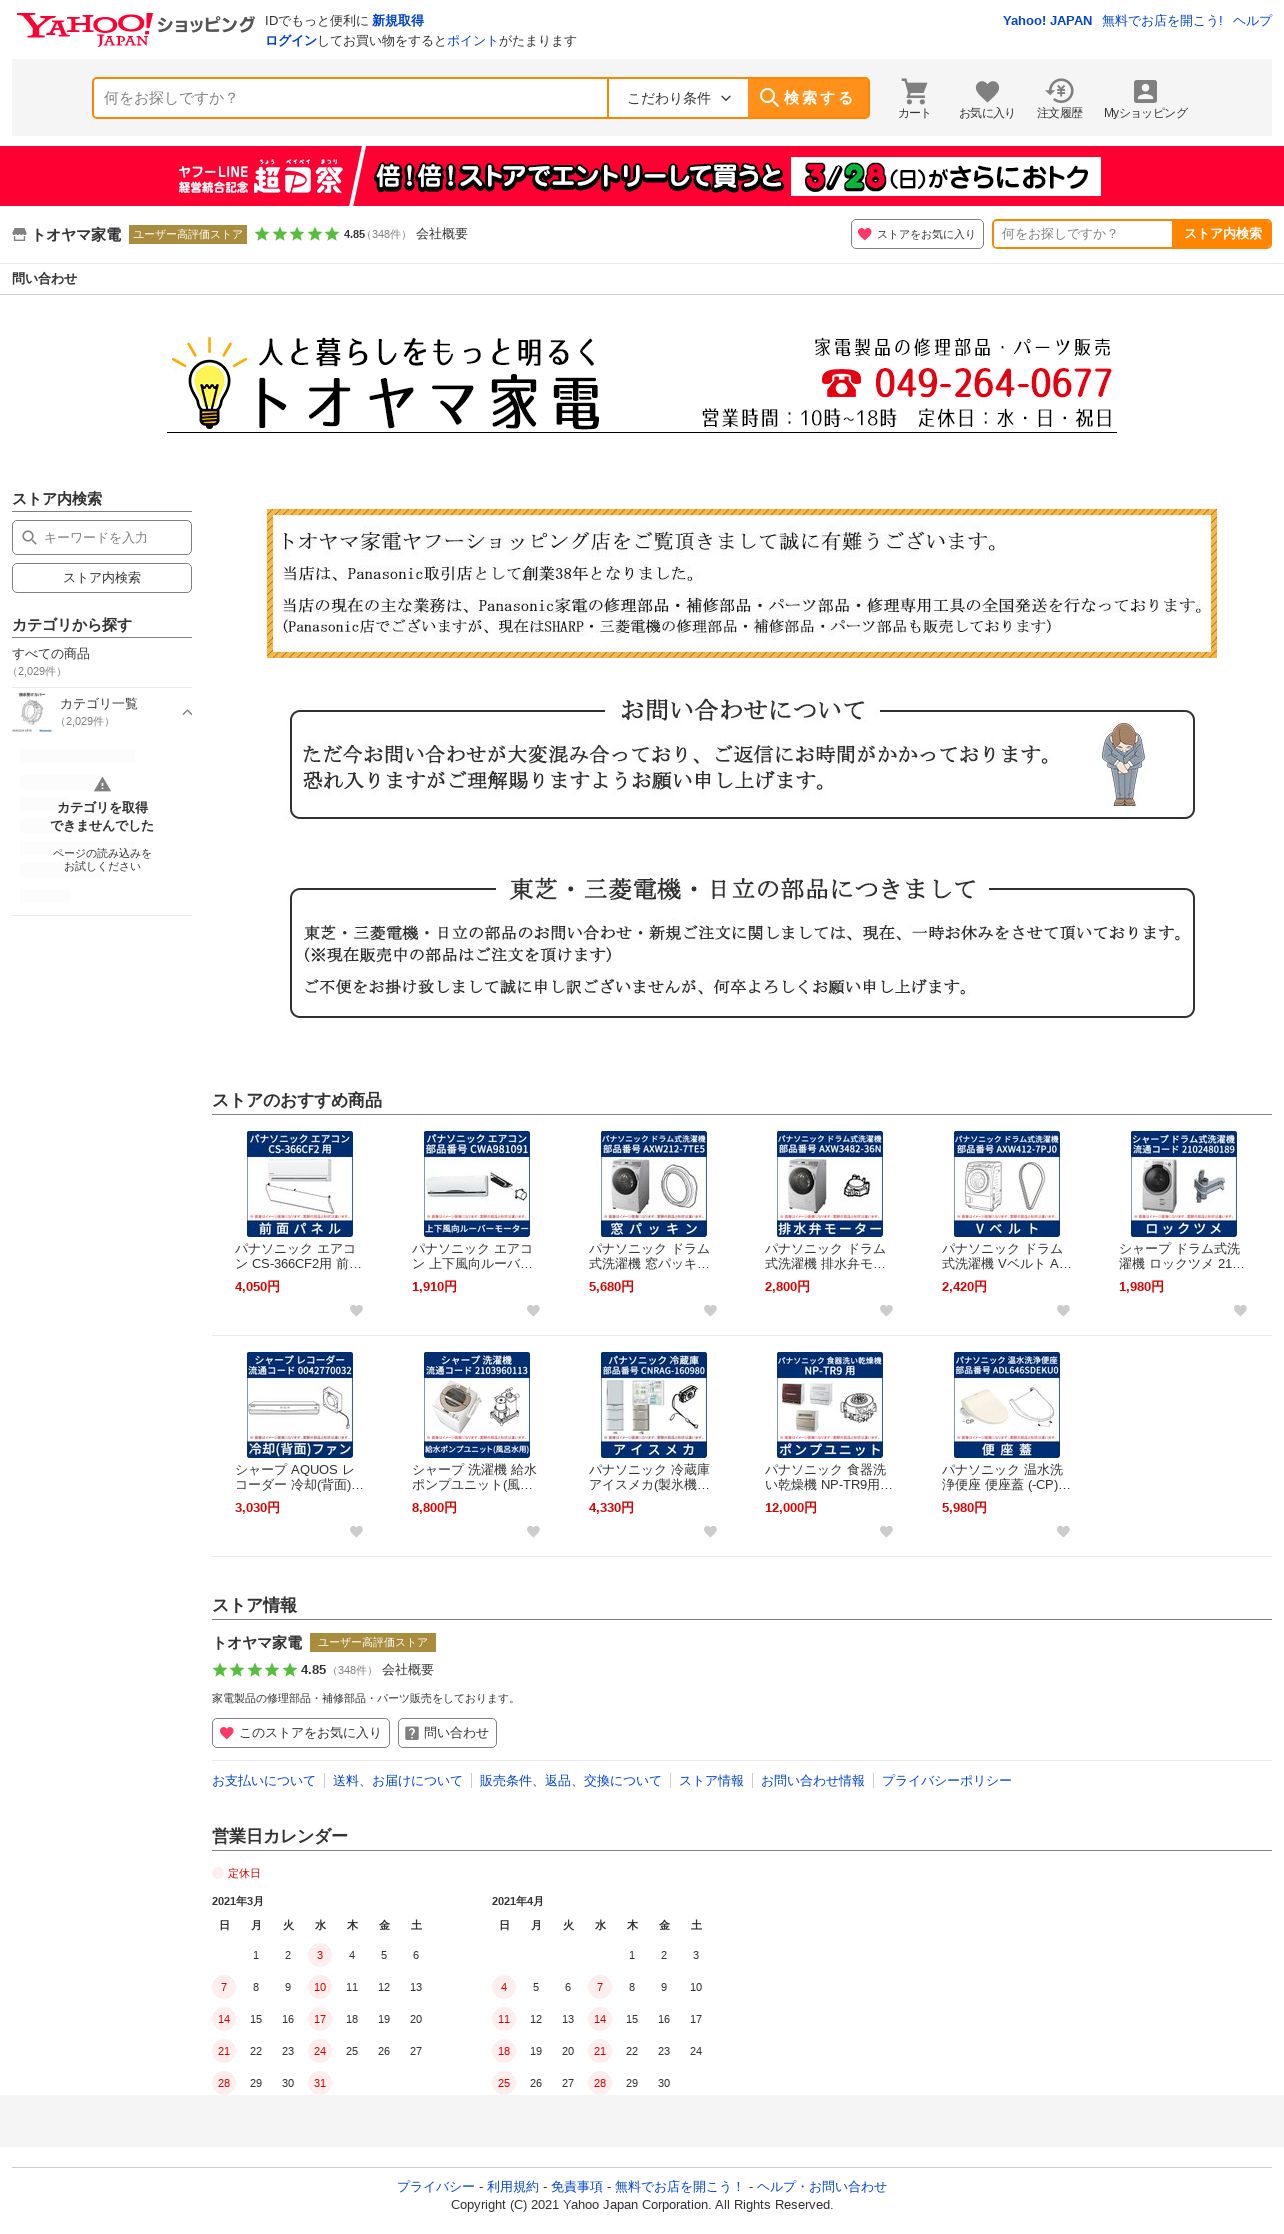
Task: Open the shopping cart icon
Action: click(914, 98)
